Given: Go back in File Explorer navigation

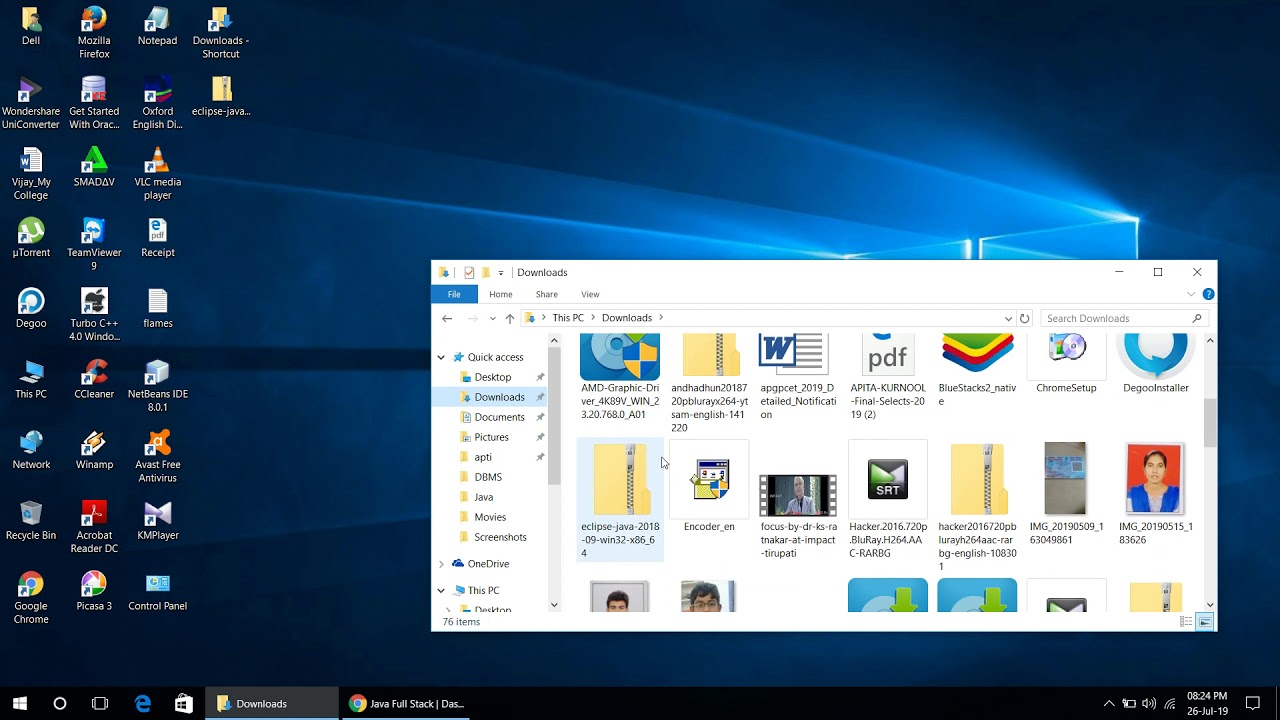Looking at the screenshot, I should 447,318.
